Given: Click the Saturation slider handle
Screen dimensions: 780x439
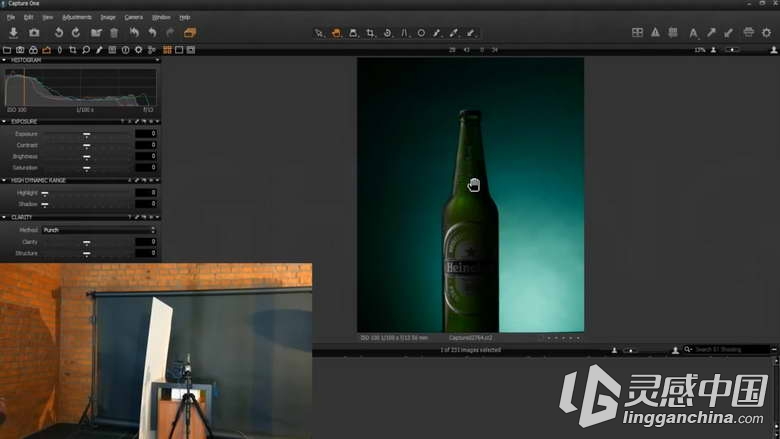Looking at the screenshot, I should [87, 169].
